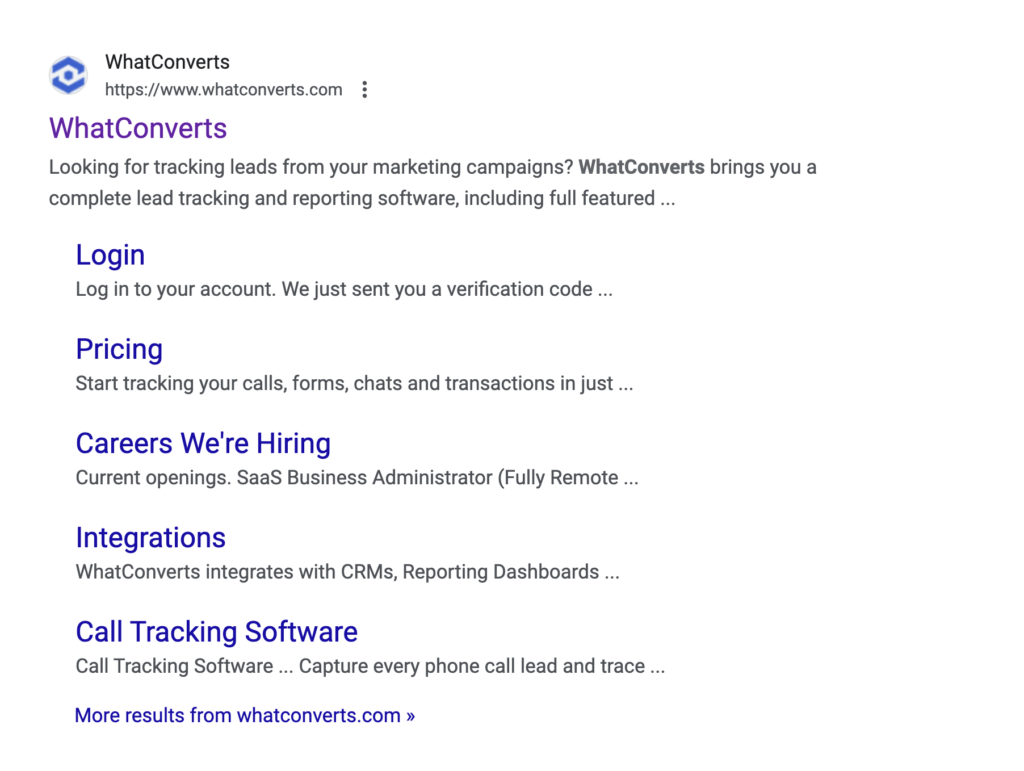This screenshot has height=771, width=1024.
Task: Open the Careers We're Hiring sitelink
Action: pos(203,443)
